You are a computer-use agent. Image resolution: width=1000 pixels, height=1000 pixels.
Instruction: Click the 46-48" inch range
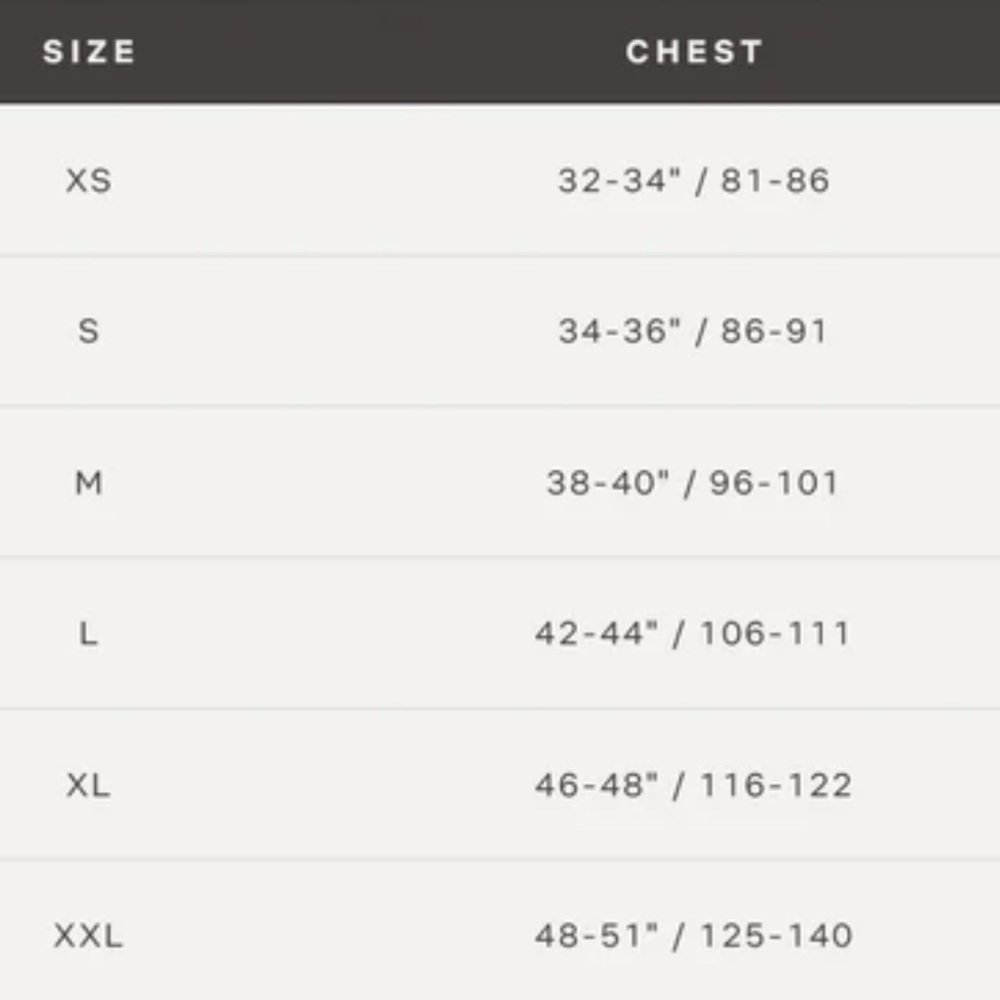(x=596, y=785)
